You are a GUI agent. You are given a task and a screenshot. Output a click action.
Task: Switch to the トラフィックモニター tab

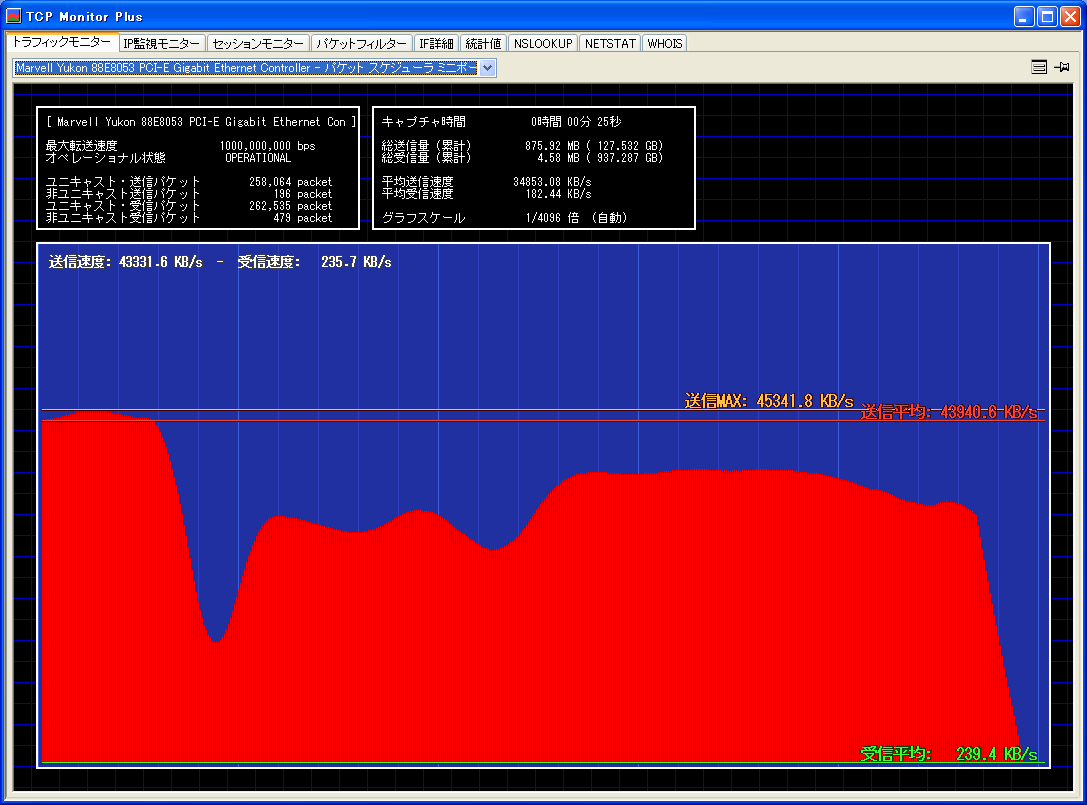[61, 43]
